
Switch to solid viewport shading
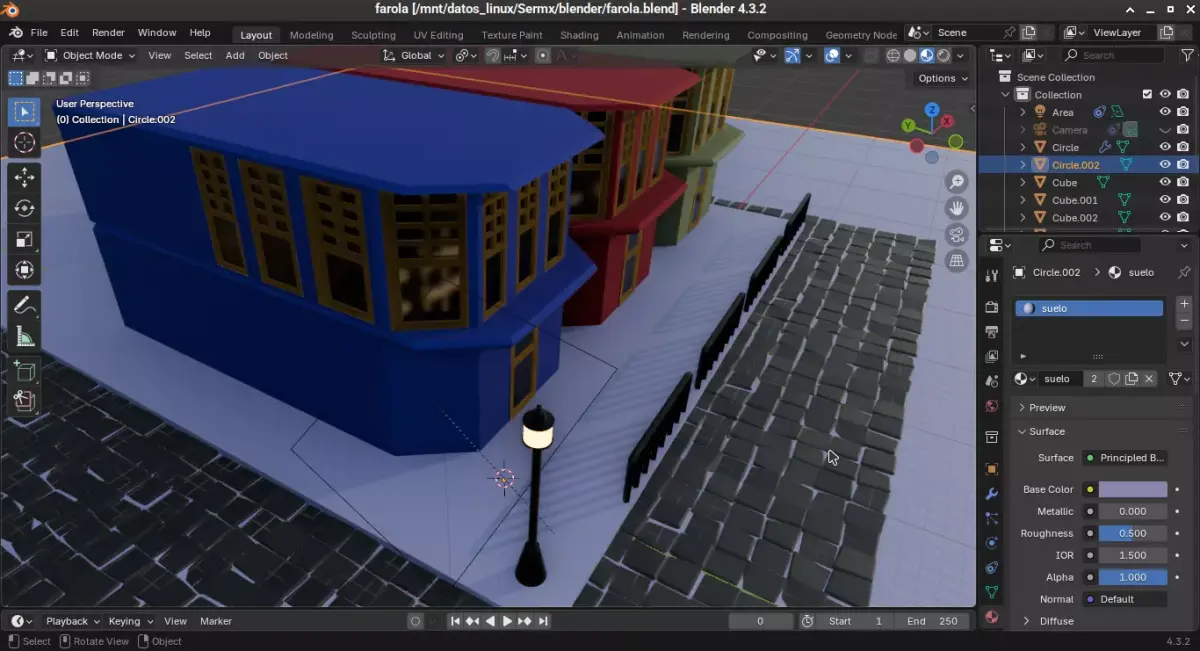(909, 55)
